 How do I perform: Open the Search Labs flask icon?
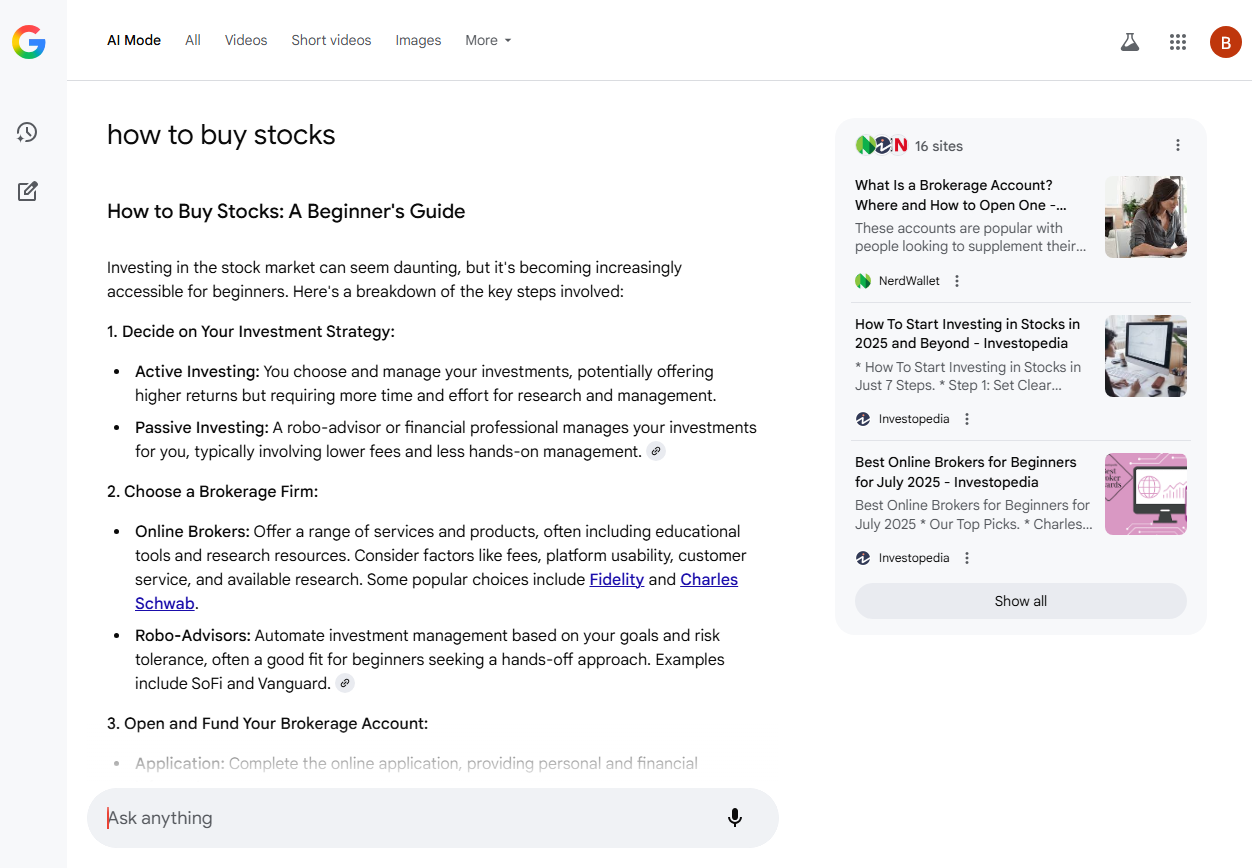pos(1130,41)
